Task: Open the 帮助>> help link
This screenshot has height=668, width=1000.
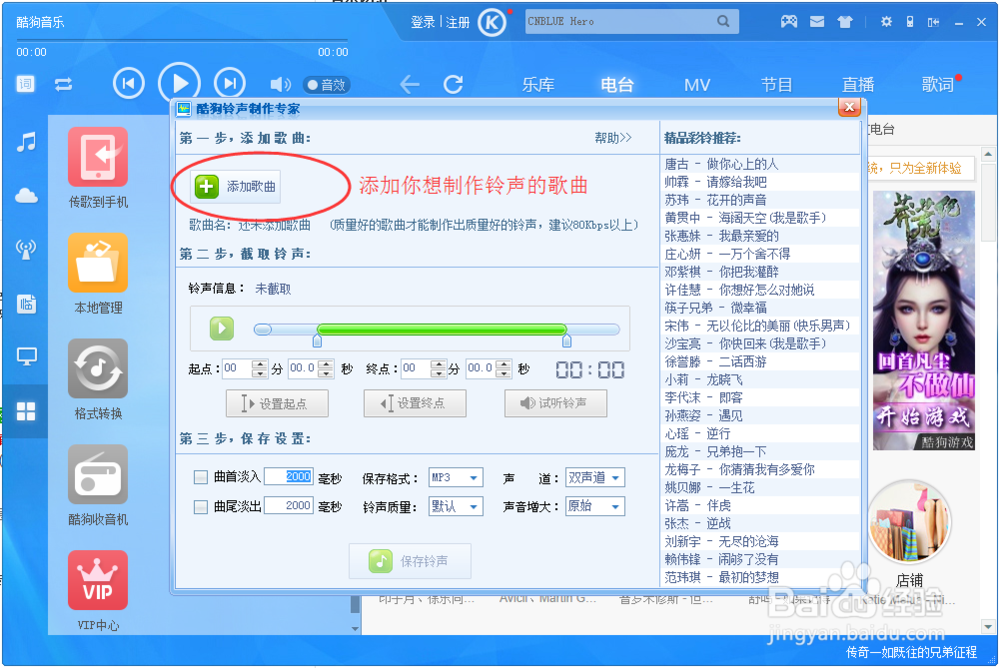Action: (x=613, y=138)
